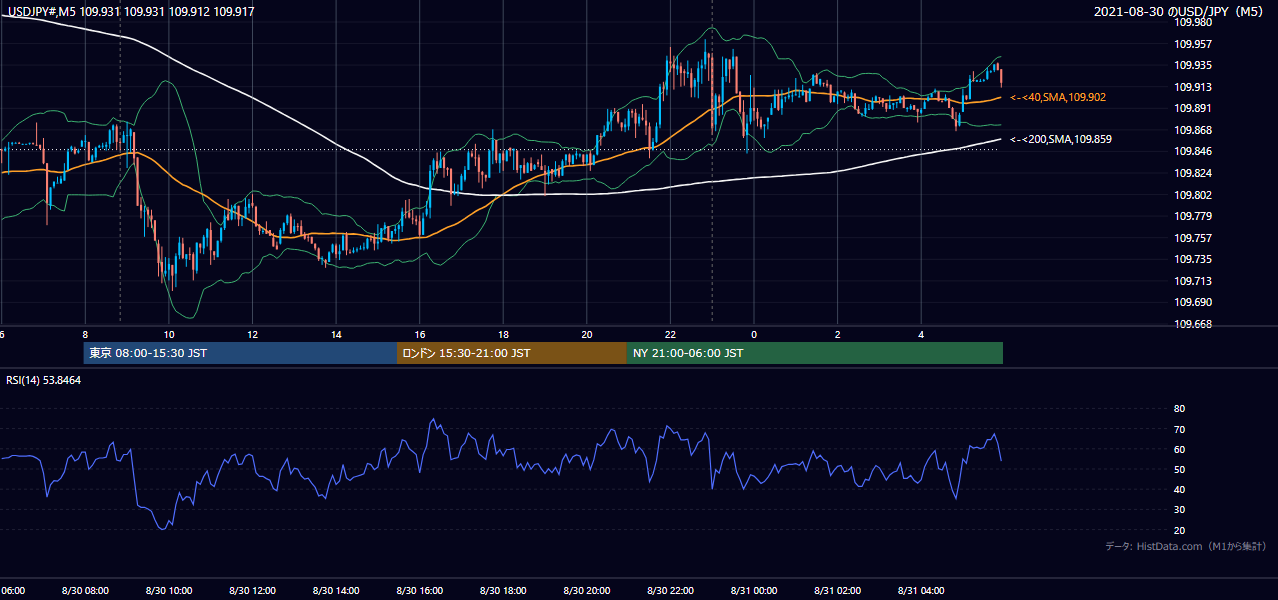1278x600 pixels.
Task: Click the RSI 30 level label
Action: (1179, 510)
